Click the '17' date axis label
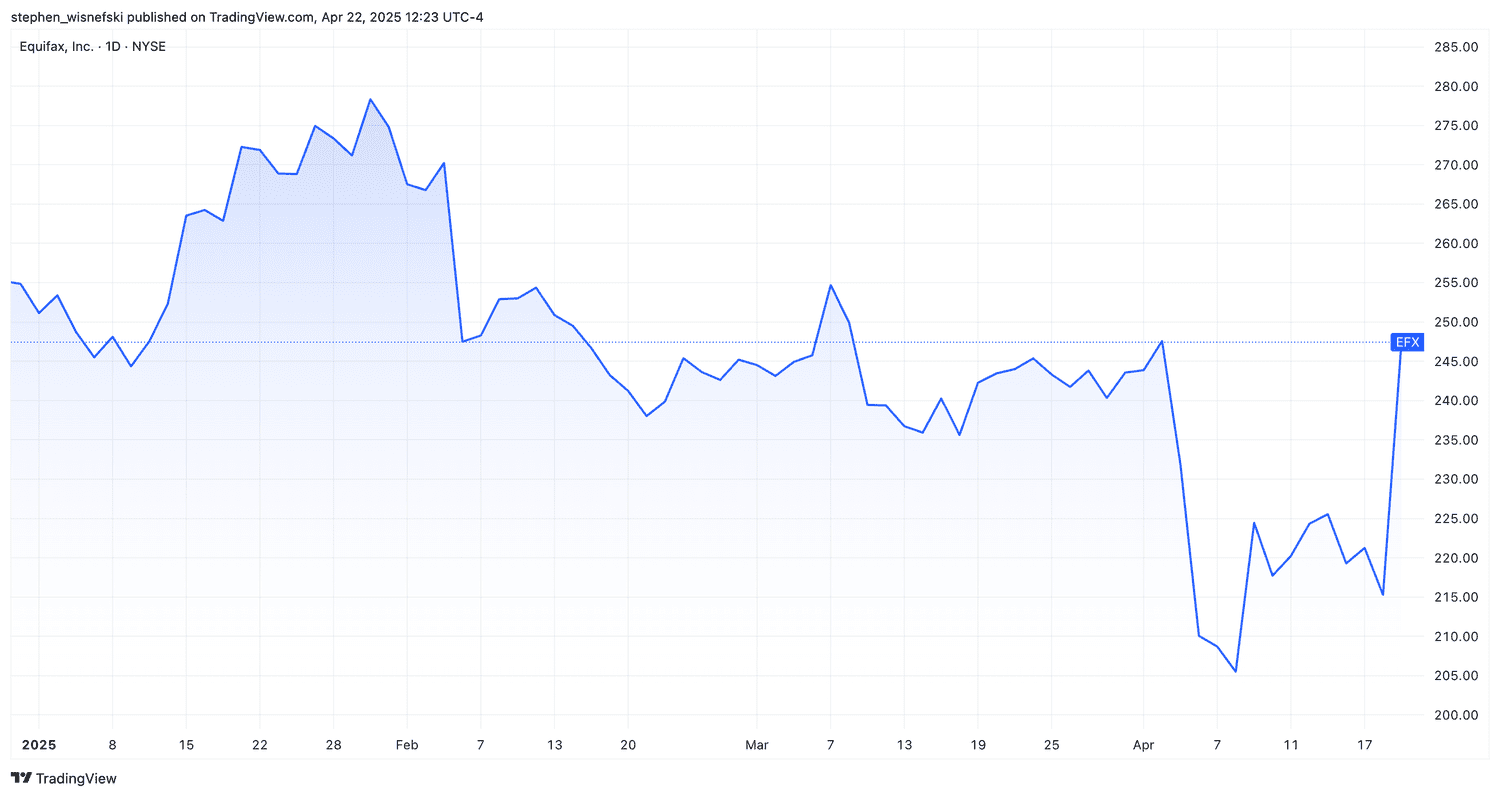This screenshot has height=797, width=1500. (1365, 746)
